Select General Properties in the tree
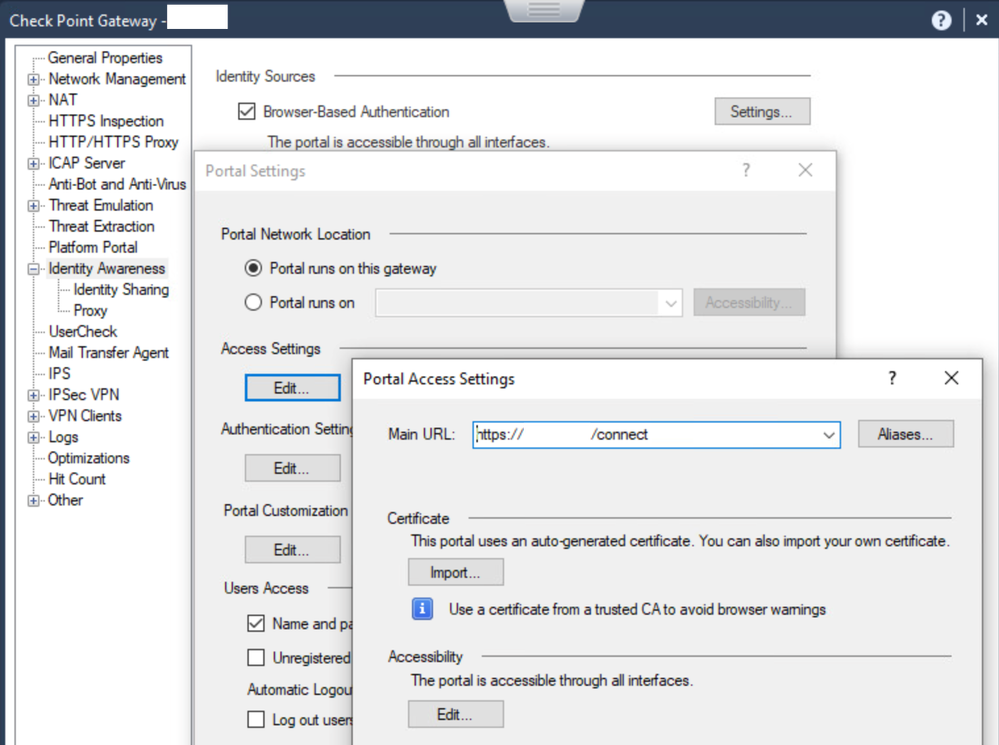Screen dimensions: 999x745 (105, 58)
